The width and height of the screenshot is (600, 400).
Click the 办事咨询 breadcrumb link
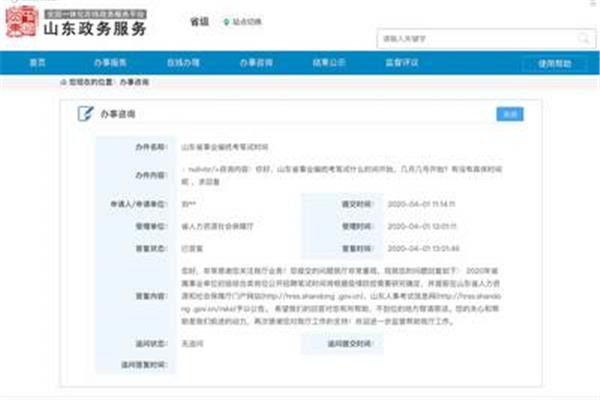(x=134, y=82)
